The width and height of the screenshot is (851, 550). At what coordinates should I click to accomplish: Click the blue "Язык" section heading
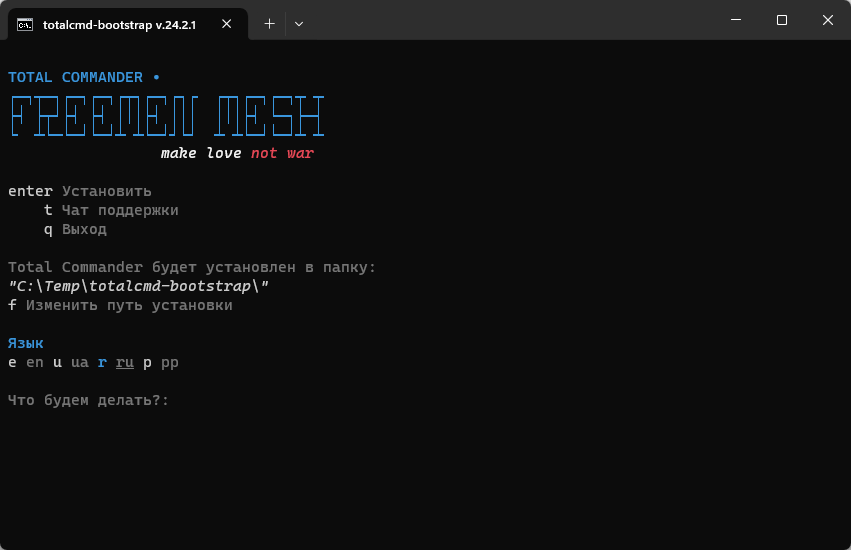coord(26,343)
